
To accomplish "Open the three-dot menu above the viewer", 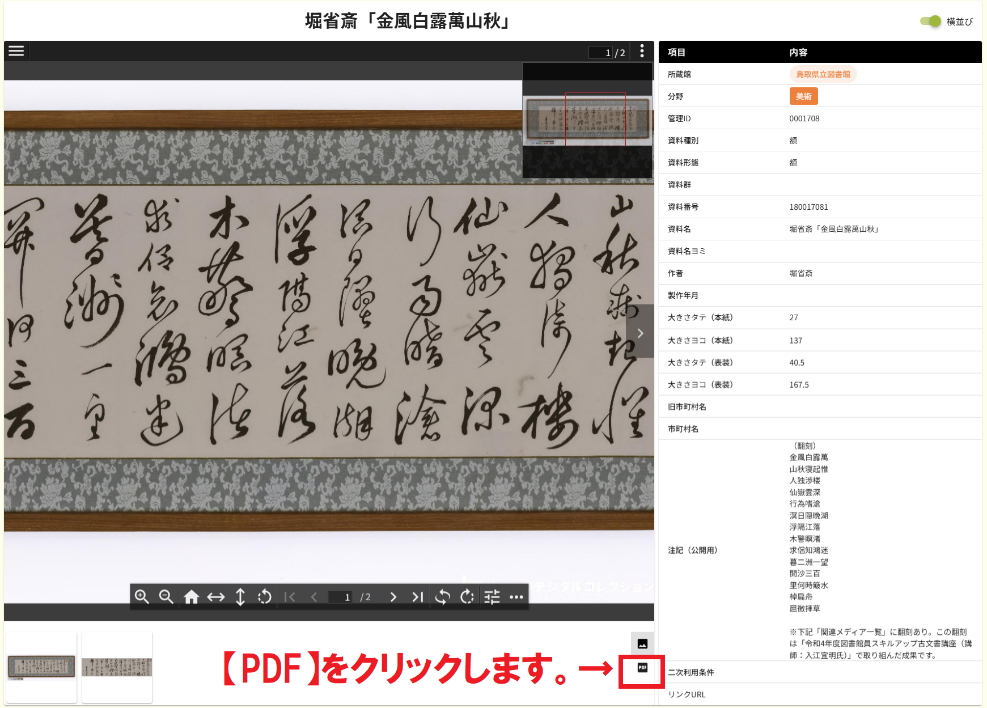I will pyautogui.click(x=641, y=51).
